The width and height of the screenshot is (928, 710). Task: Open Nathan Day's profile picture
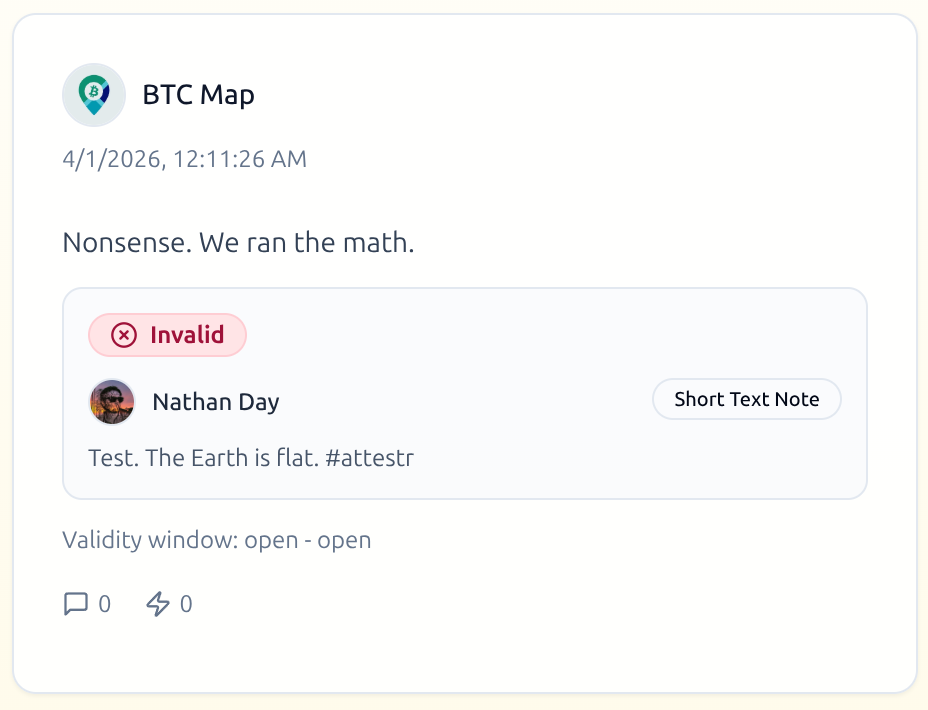(112, 402)
